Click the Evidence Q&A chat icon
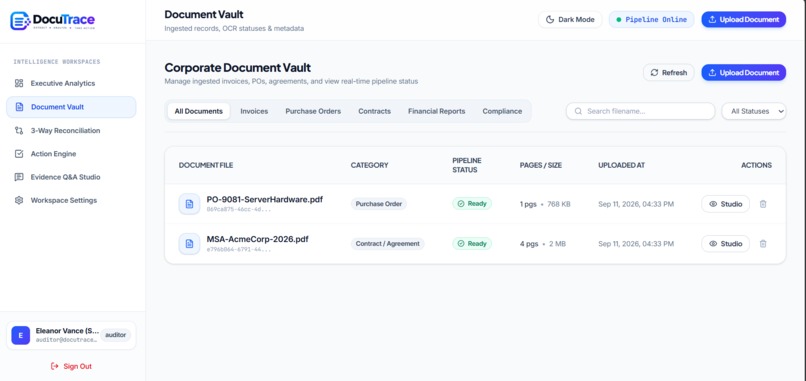 (x=19, y=177)
